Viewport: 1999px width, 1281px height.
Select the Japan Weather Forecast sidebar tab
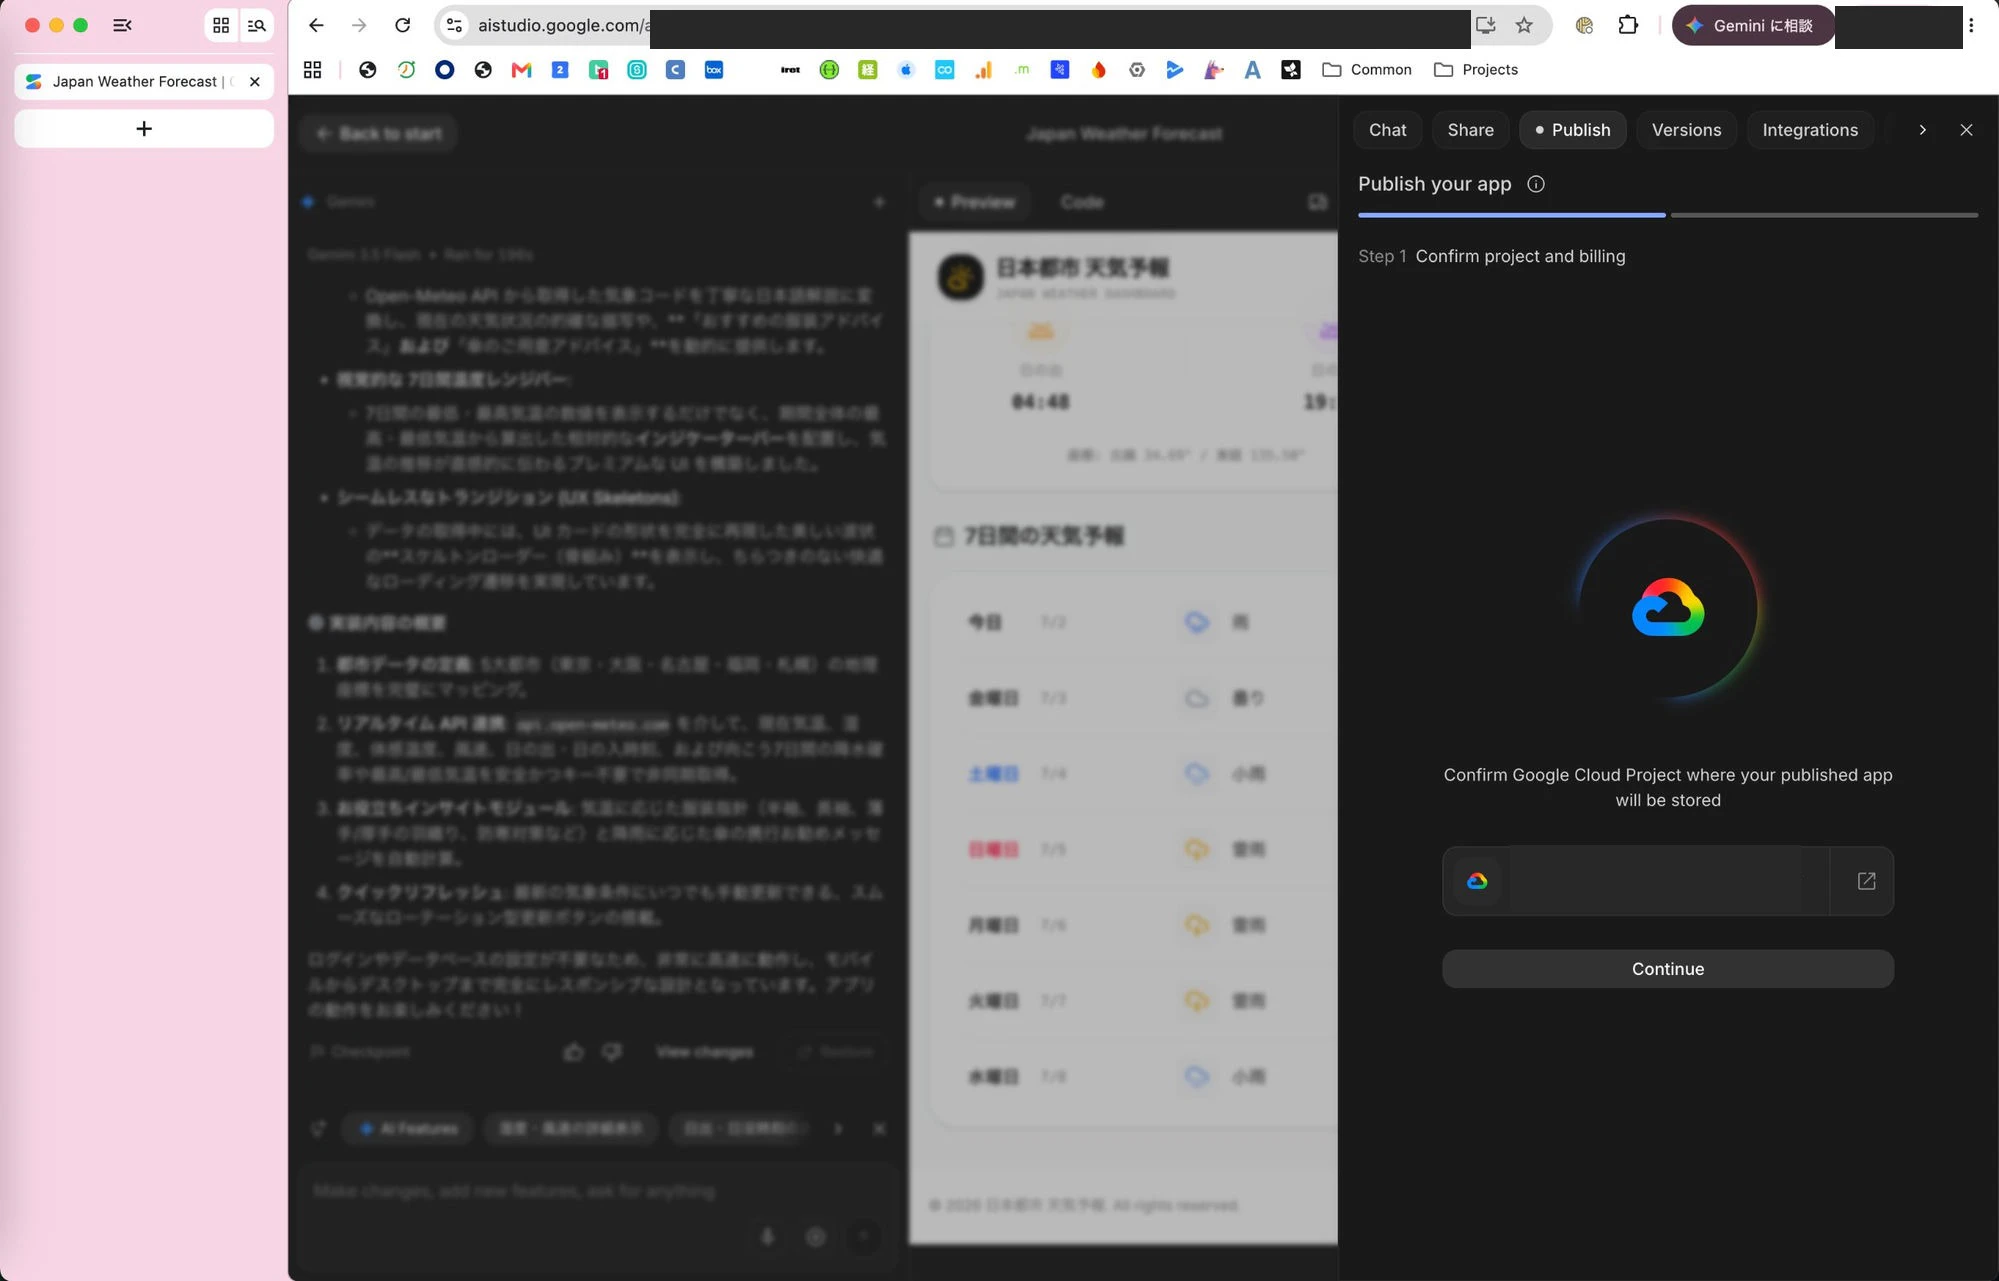144,81
